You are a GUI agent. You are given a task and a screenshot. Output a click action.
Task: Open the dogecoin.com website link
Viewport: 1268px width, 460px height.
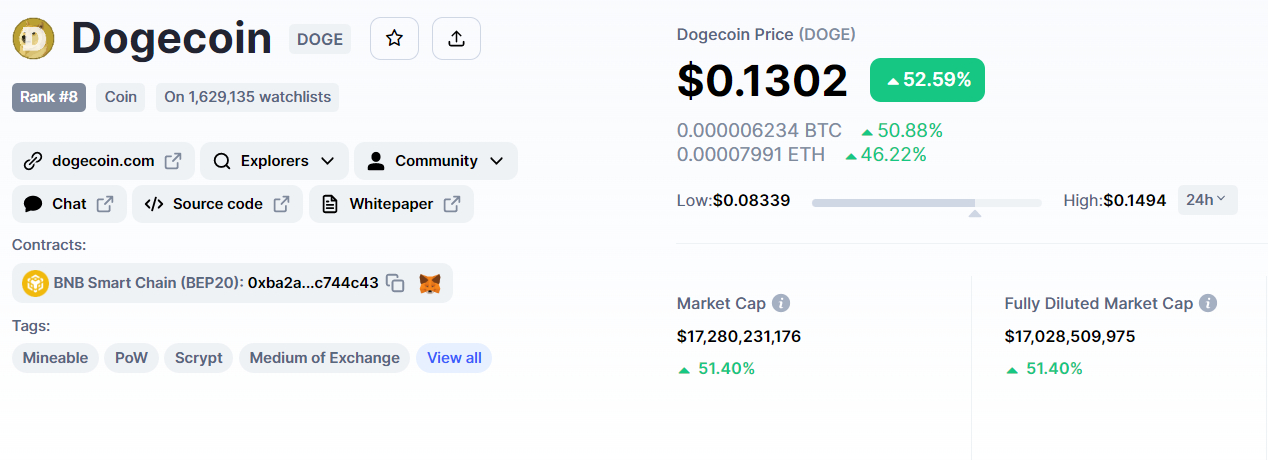point(103,161)
